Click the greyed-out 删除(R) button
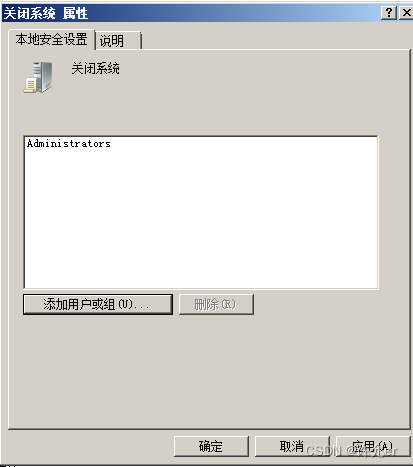Image resolution: width=413 pixels, height=467 pixels. click(x=216, y=304)
